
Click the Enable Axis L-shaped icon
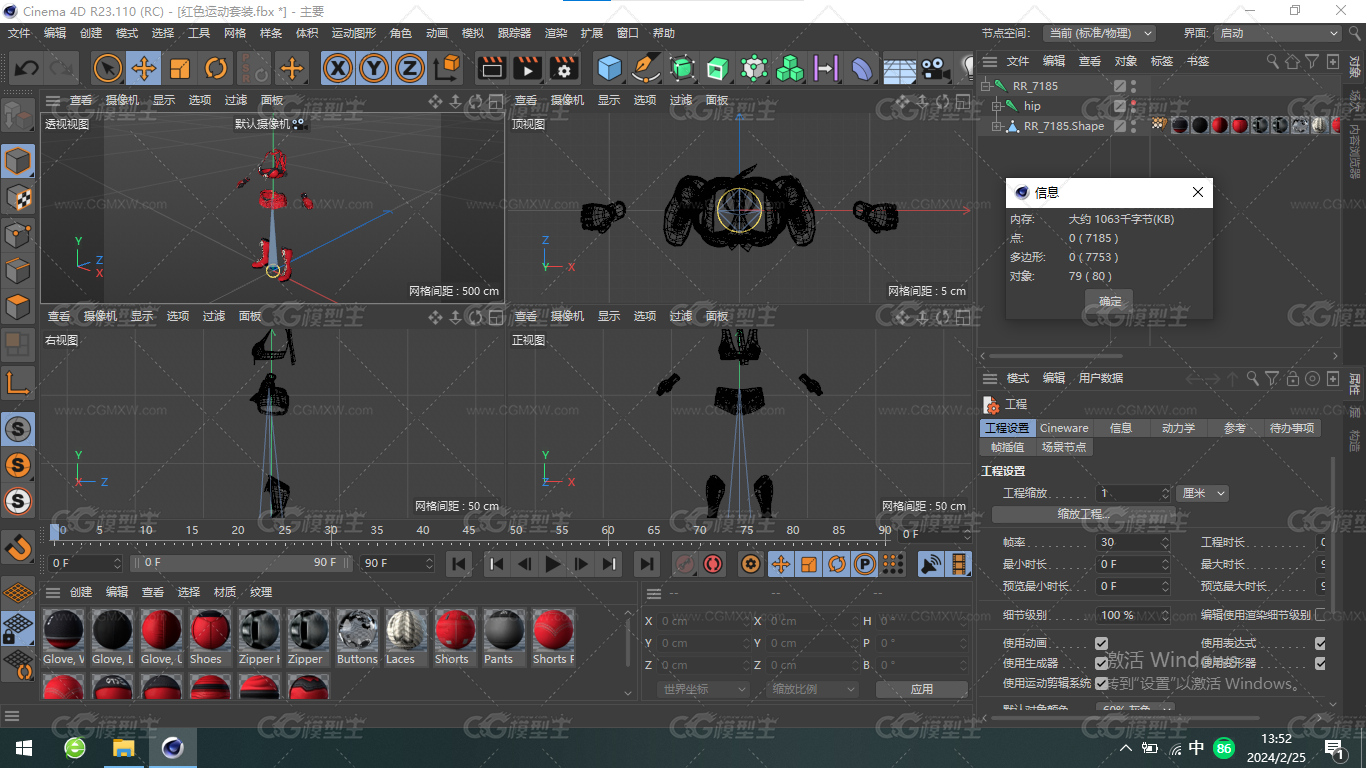click(x=18, y=383)
